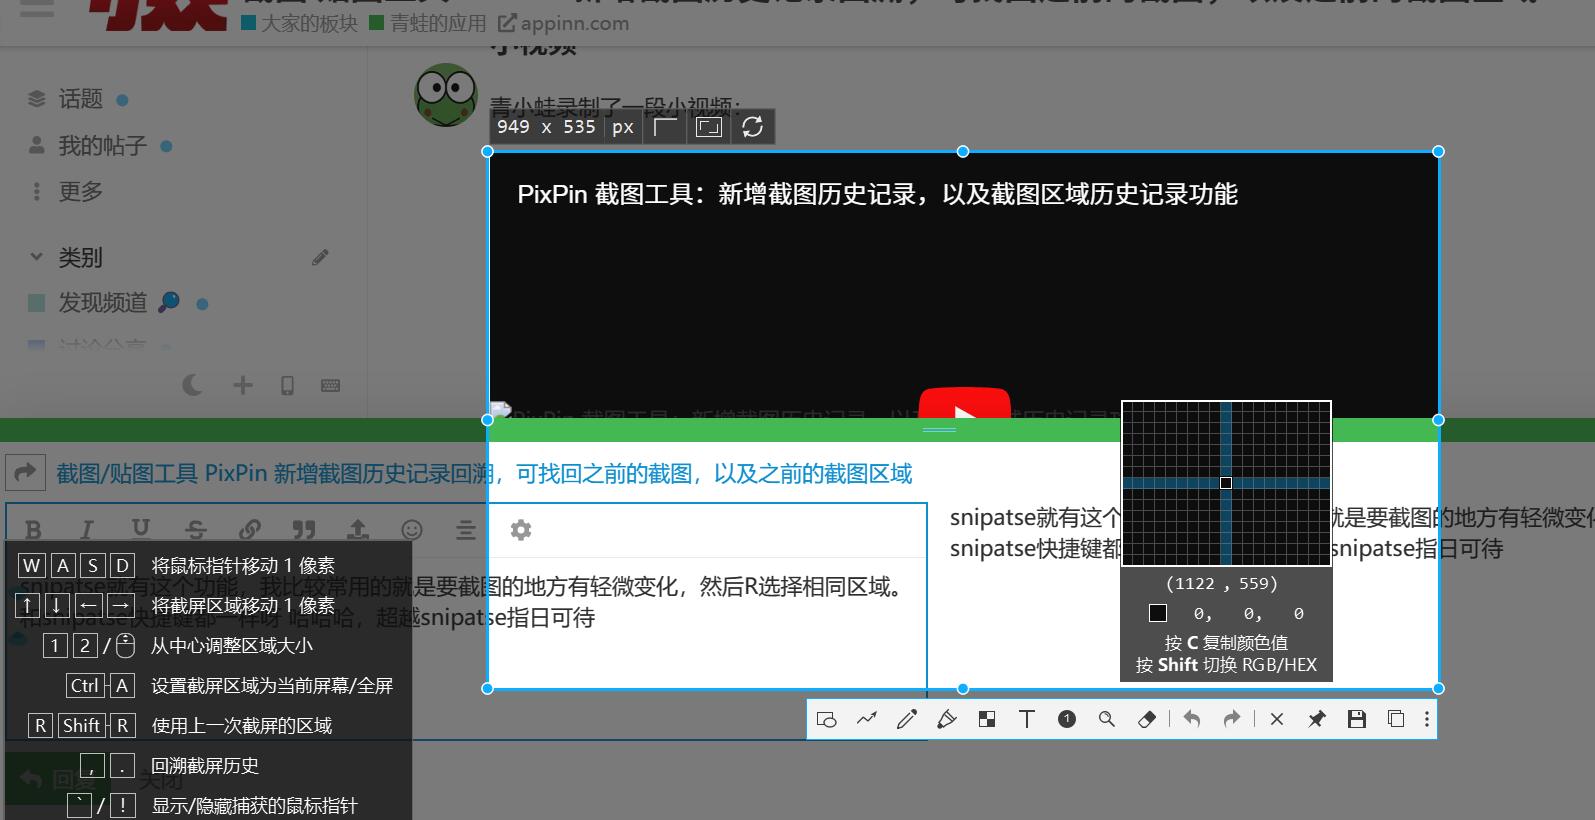Toggle dark mode with the moon icon
Screen dimensions: 1595x820
(x=193, y=385)
